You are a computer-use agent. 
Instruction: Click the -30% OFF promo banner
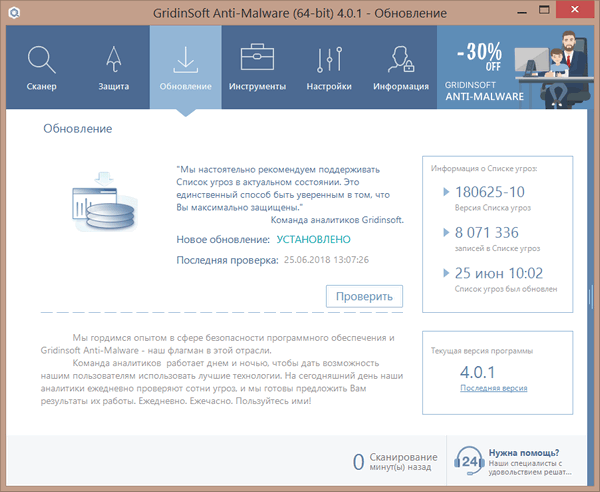click(x=515, y=67)
